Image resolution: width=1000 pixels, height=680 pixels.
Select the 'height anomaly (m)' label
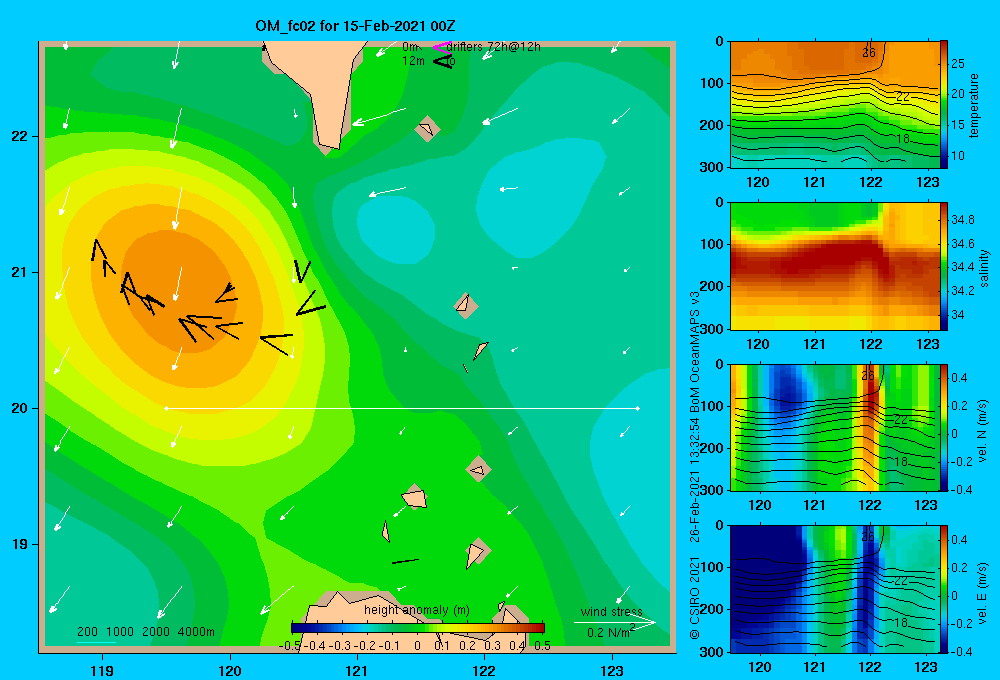(416, 610)
